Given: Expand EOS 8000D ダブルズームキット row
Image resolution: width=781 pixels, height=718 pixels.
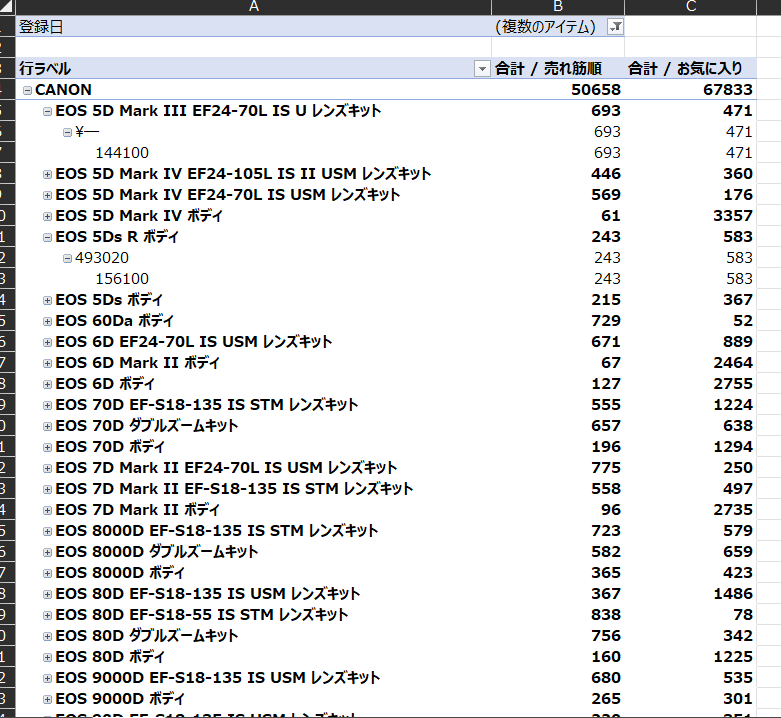Looking at the screenshot, I should point(47,552).
